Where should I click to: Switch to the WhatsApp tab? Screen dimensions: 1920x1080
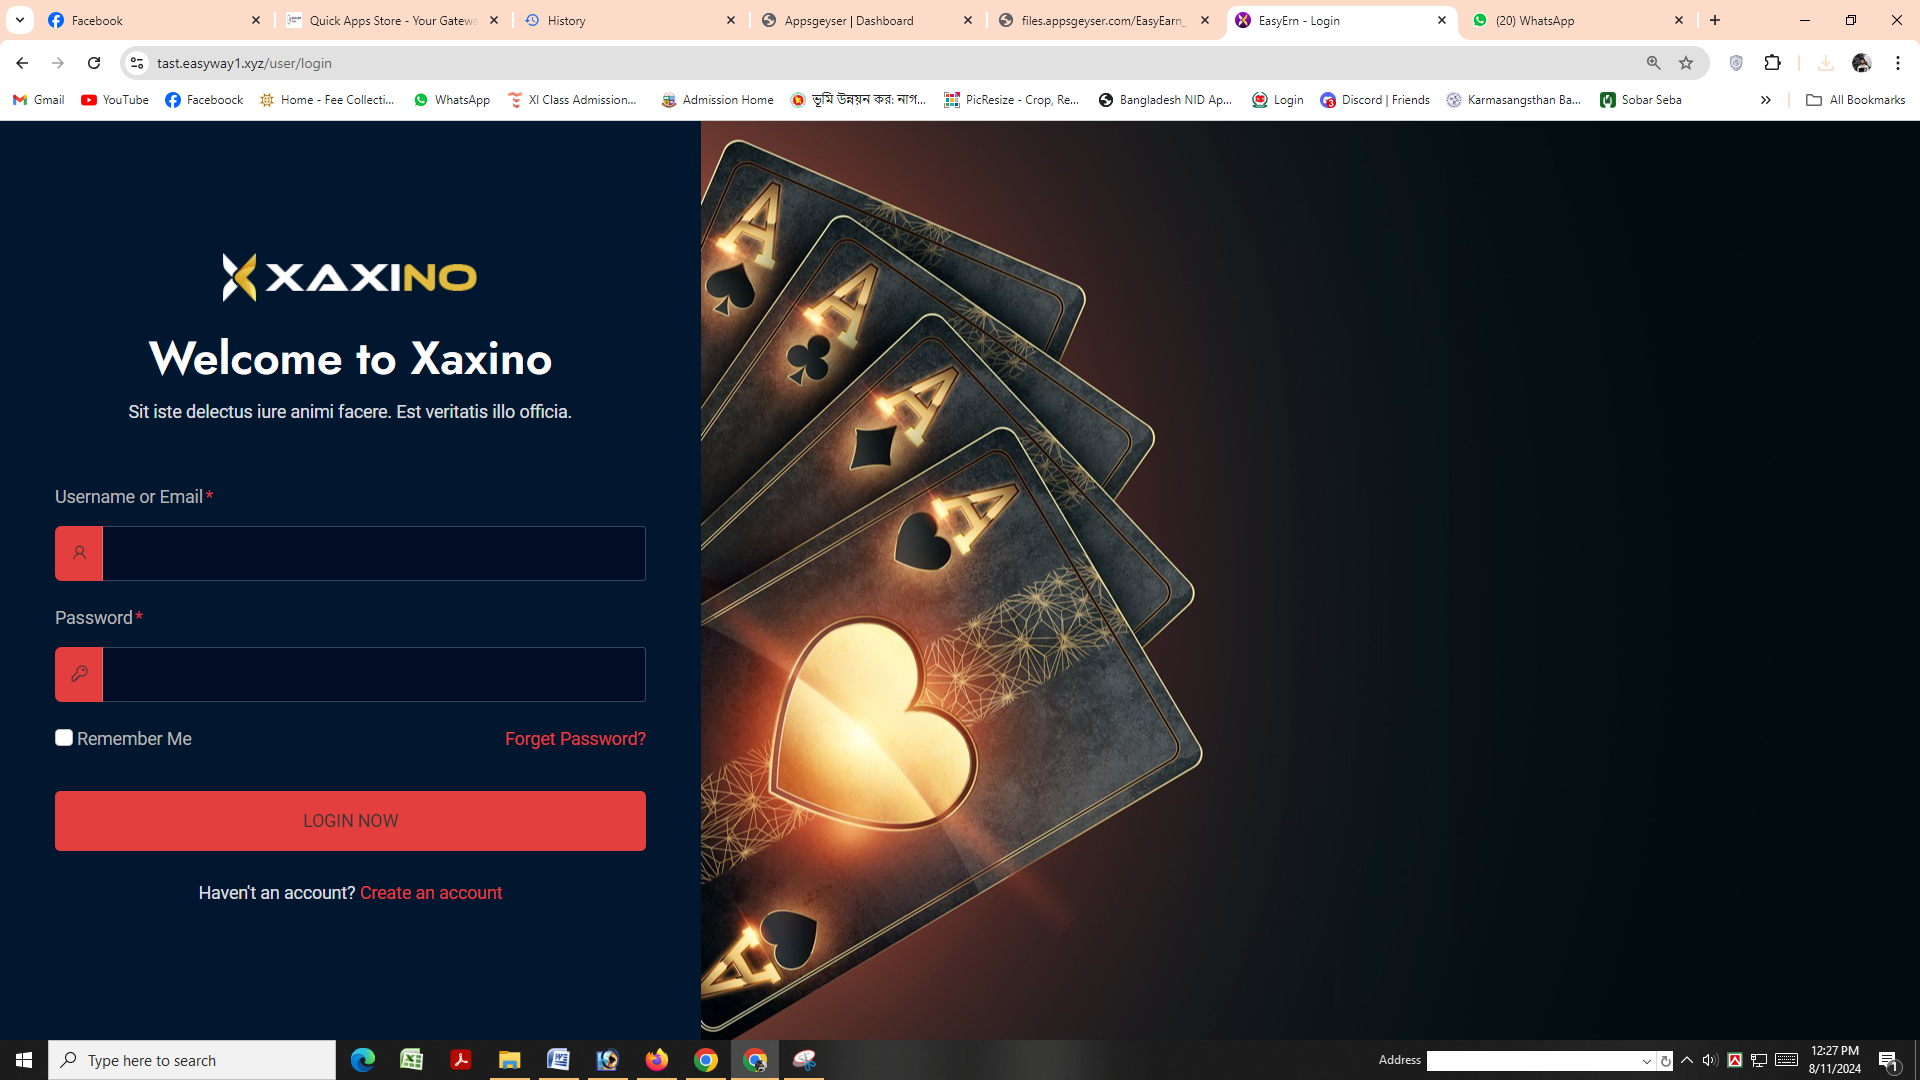click(1578, 20)
